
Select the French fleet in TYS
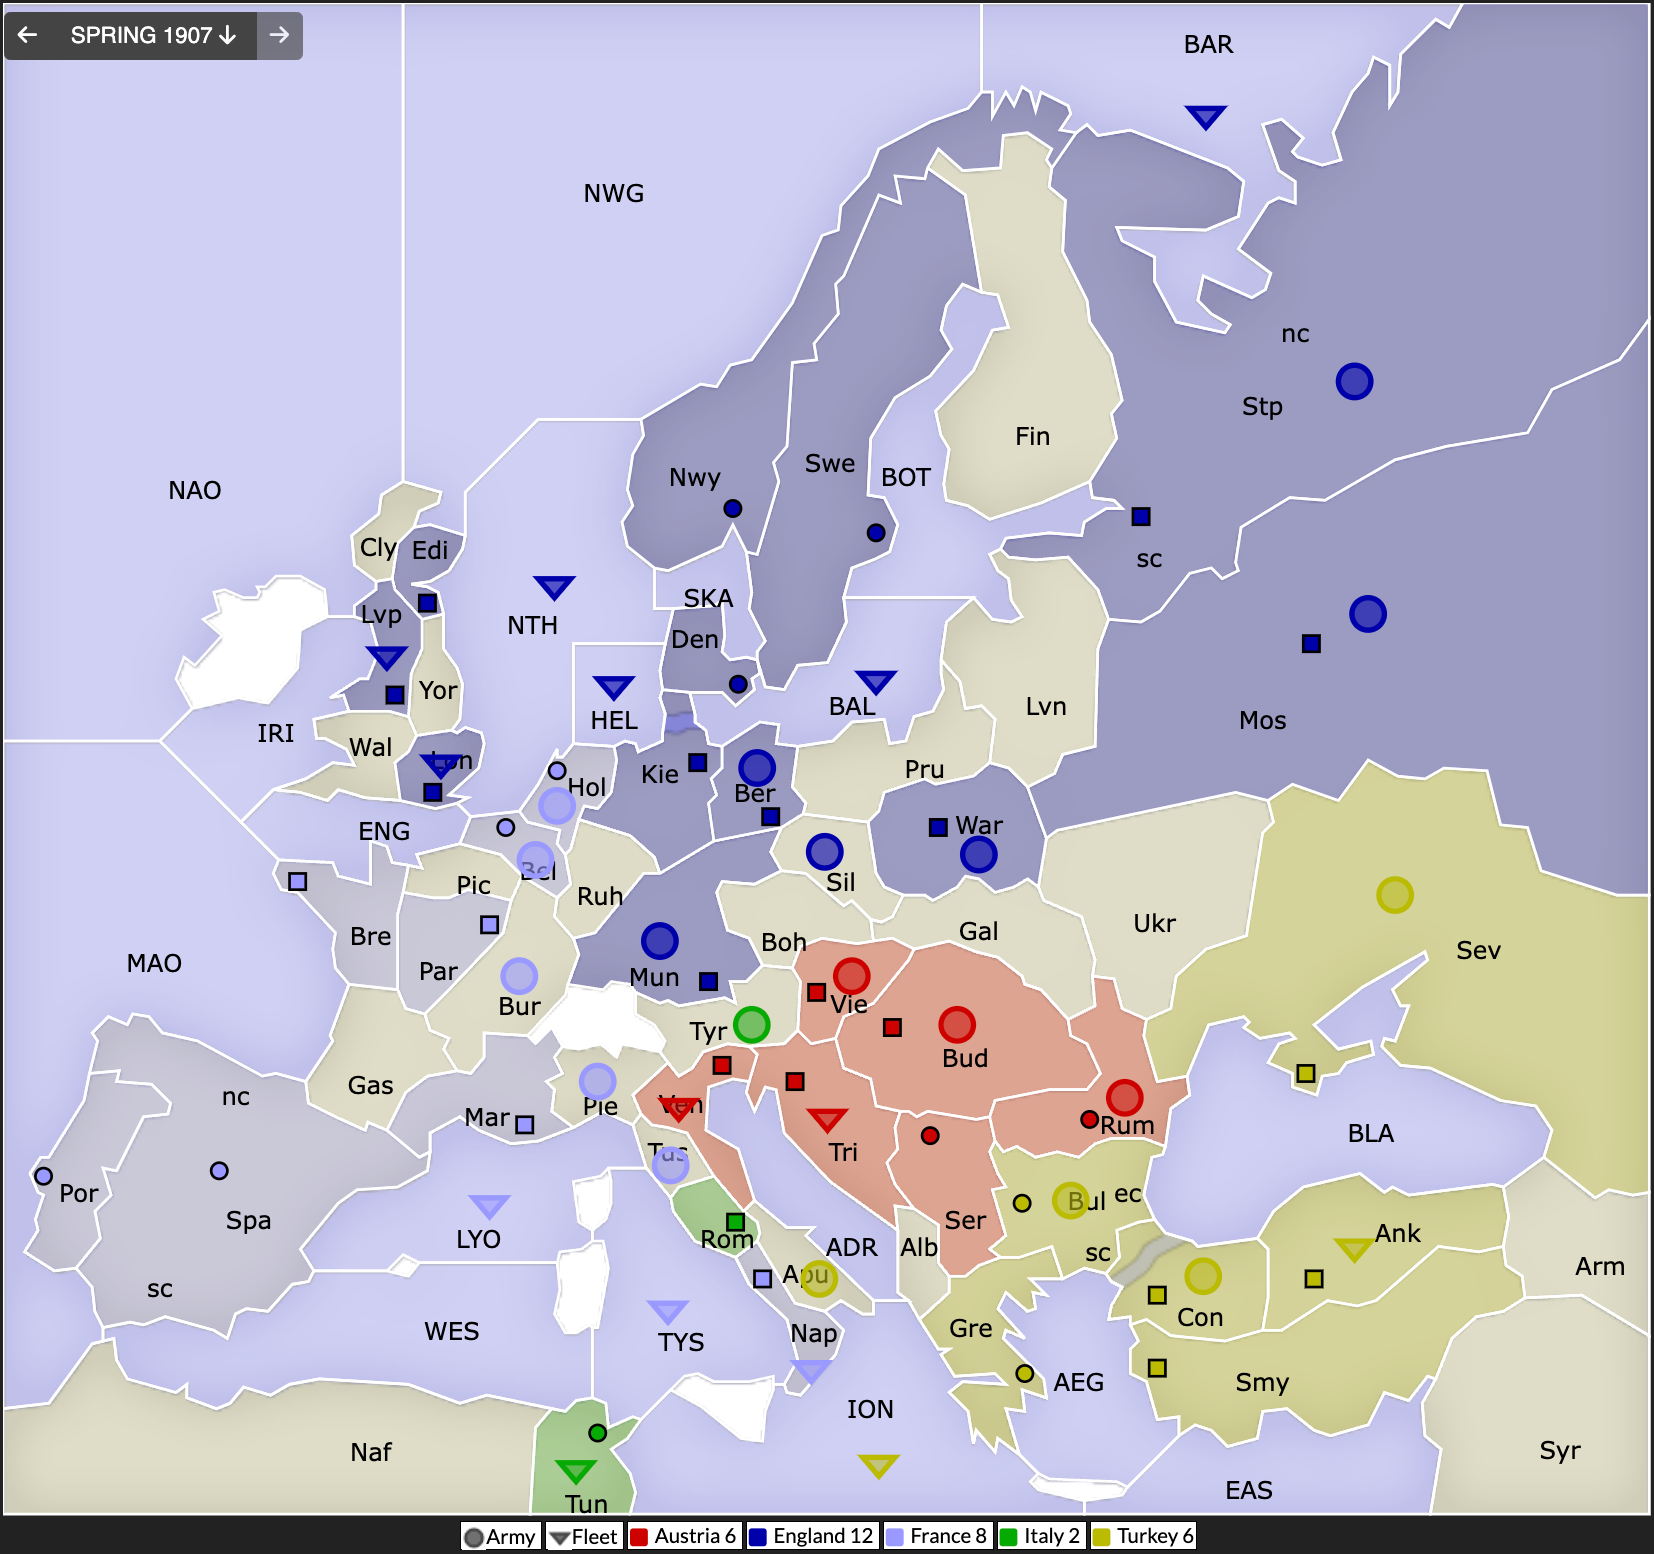(x=668, y=1311)
